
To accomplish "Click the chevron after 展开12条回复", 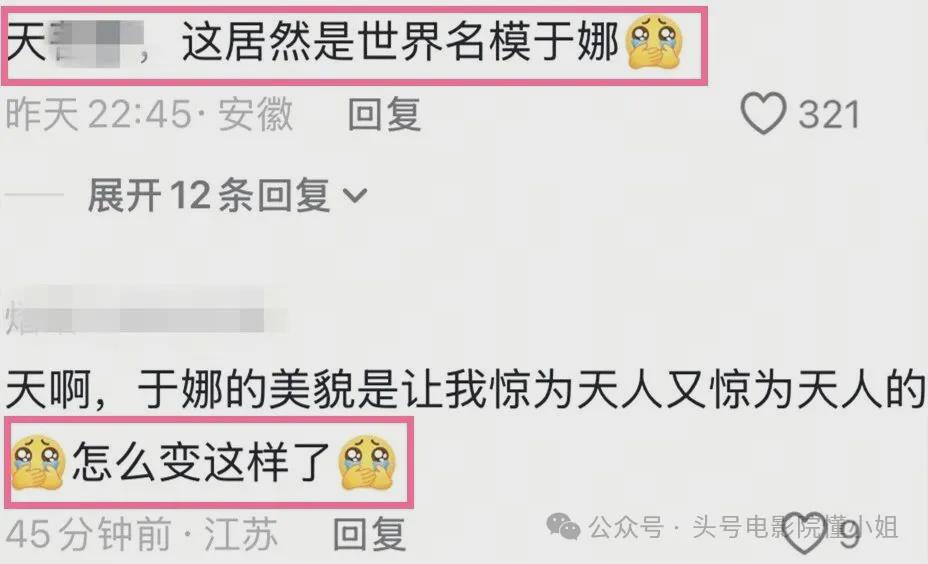I will coord(355,196).
